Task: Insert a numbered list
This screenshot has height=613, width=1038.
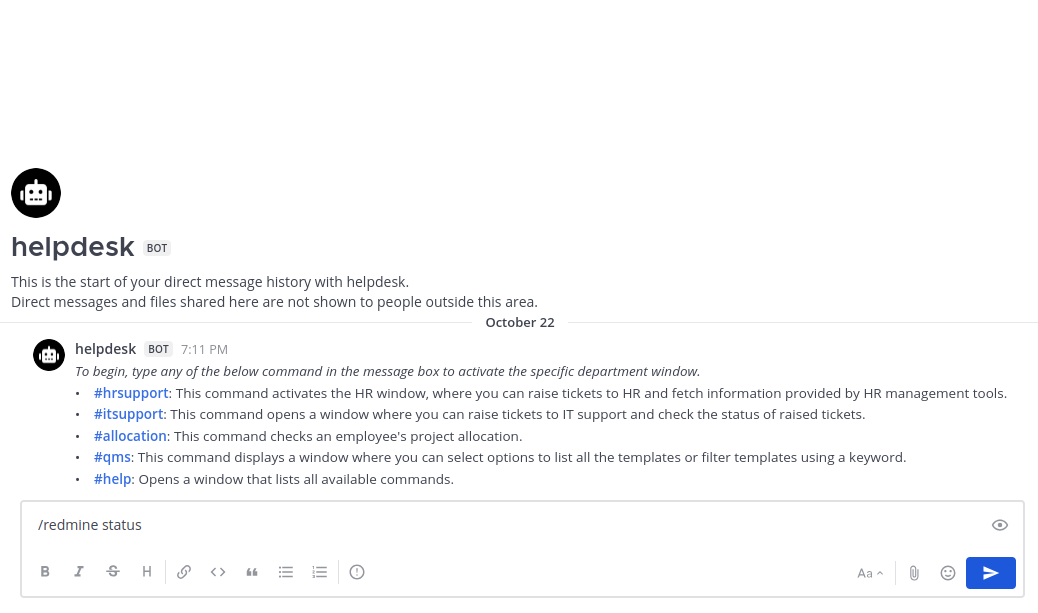Action: pos(320,572)
